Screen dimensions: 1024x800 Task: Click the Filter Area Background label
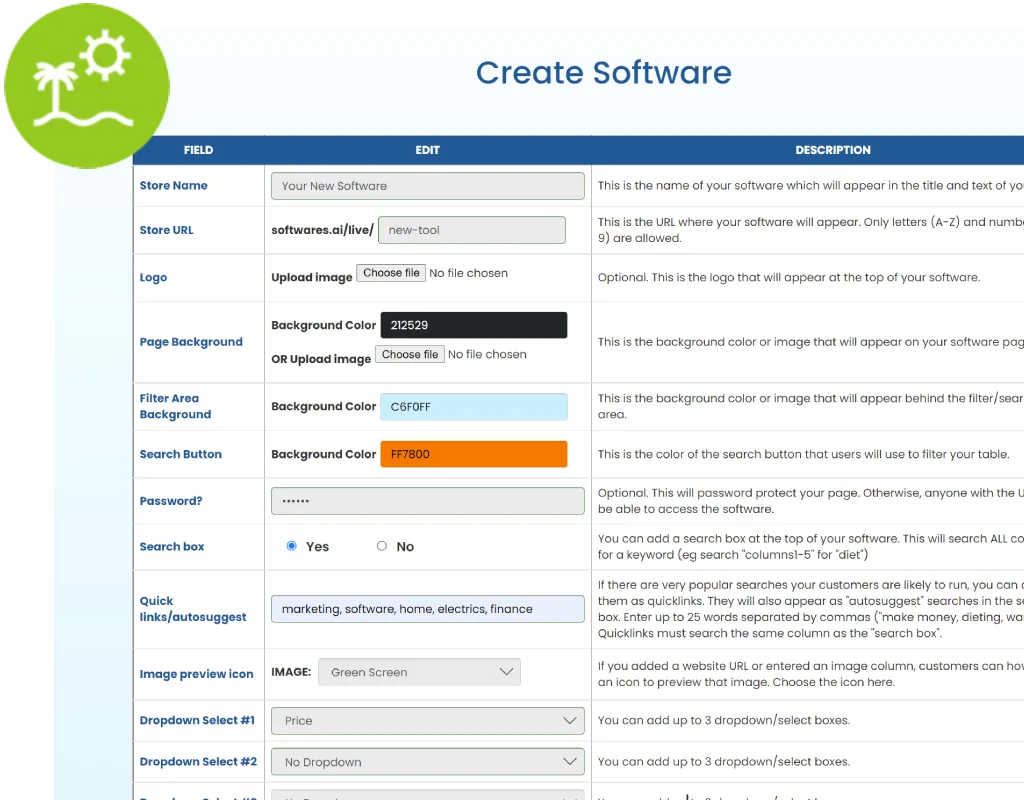[175, 406]
